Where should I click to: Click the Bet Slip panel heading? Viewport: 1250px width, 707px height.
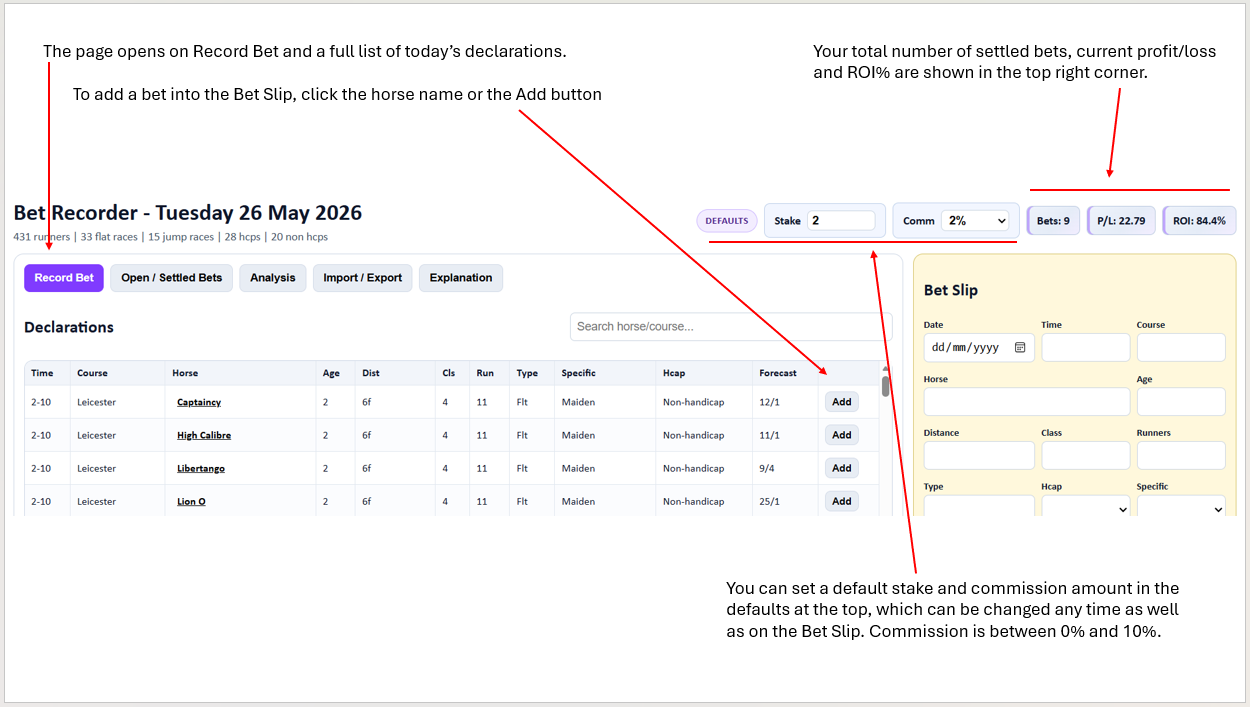pyautogui.click(x=951, y=290)
